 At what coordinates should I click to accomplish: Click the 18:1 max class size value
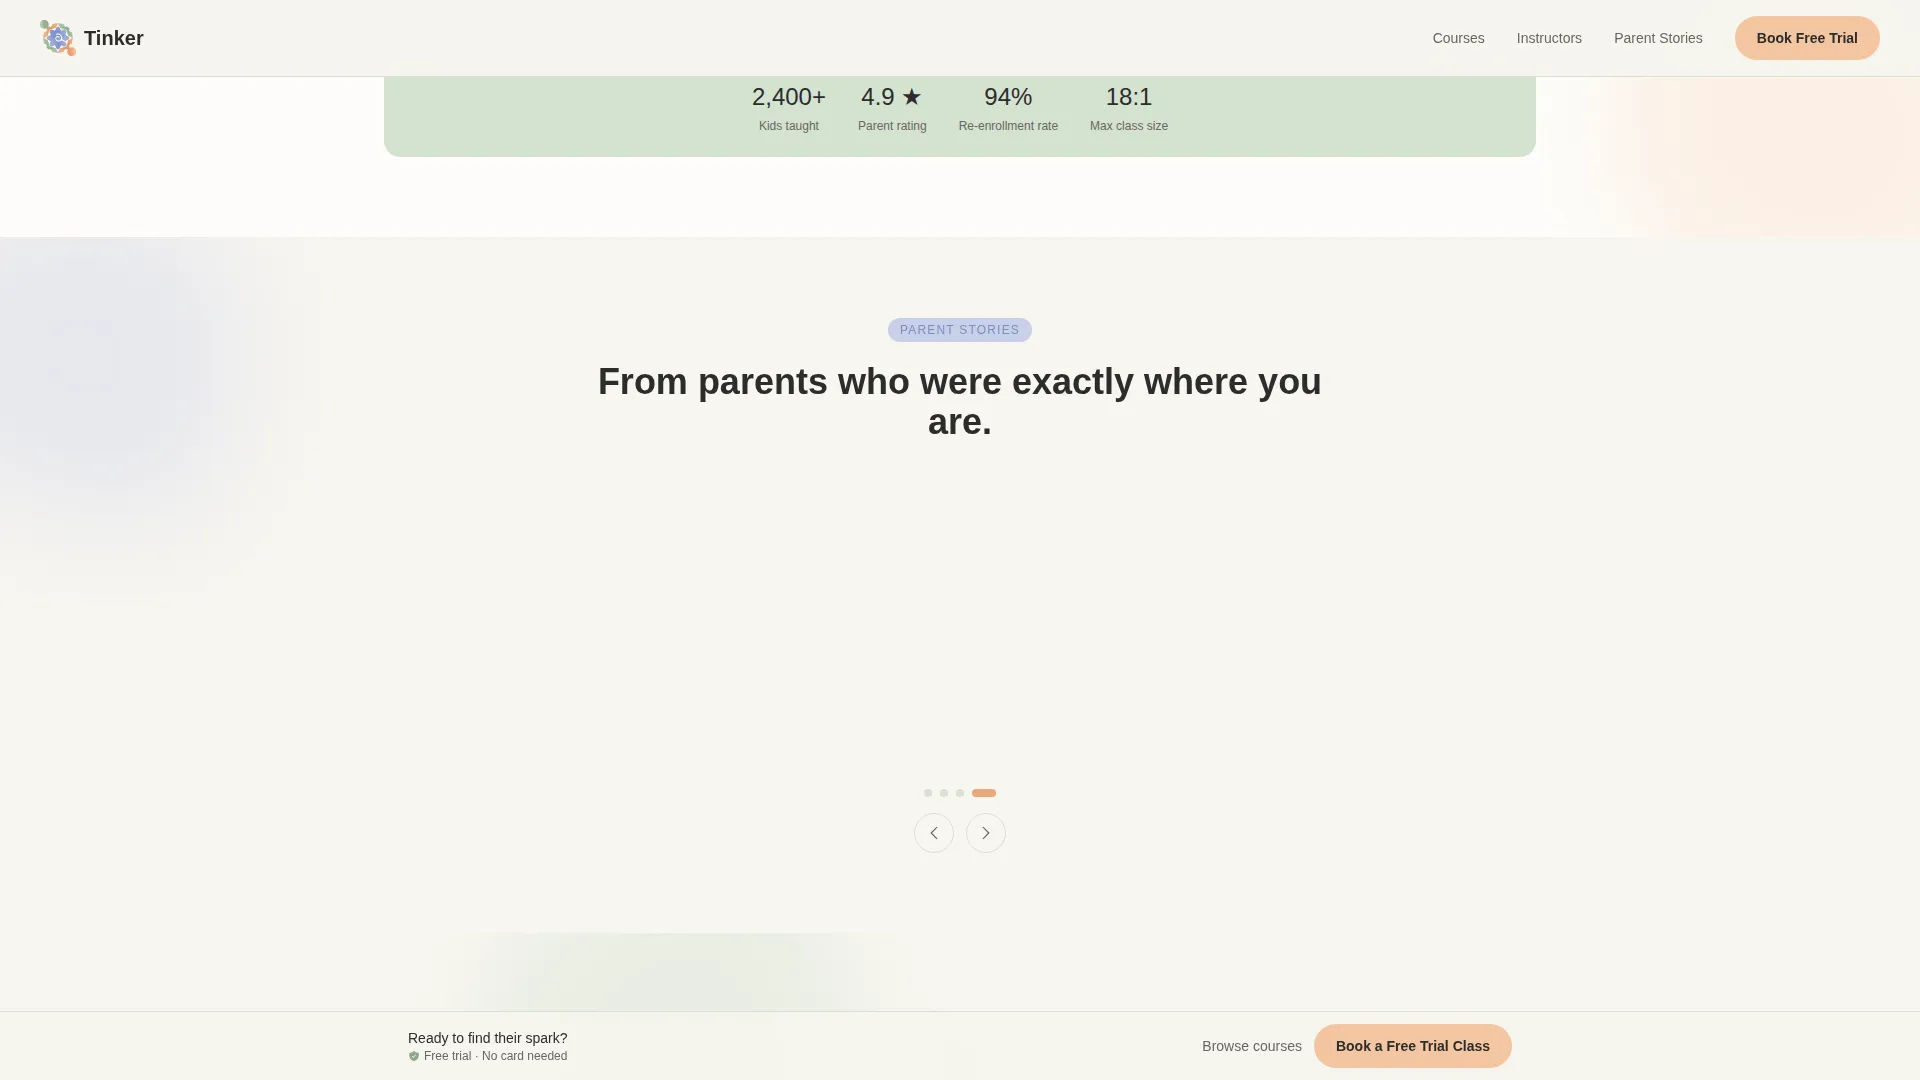coord(1129,97)
